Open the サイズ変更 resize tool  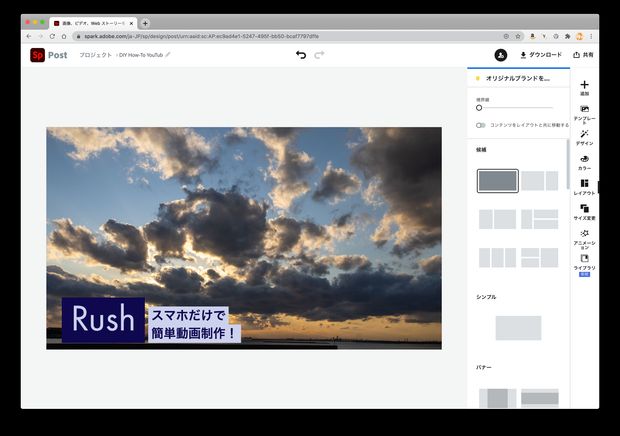(x=584, y=212)
